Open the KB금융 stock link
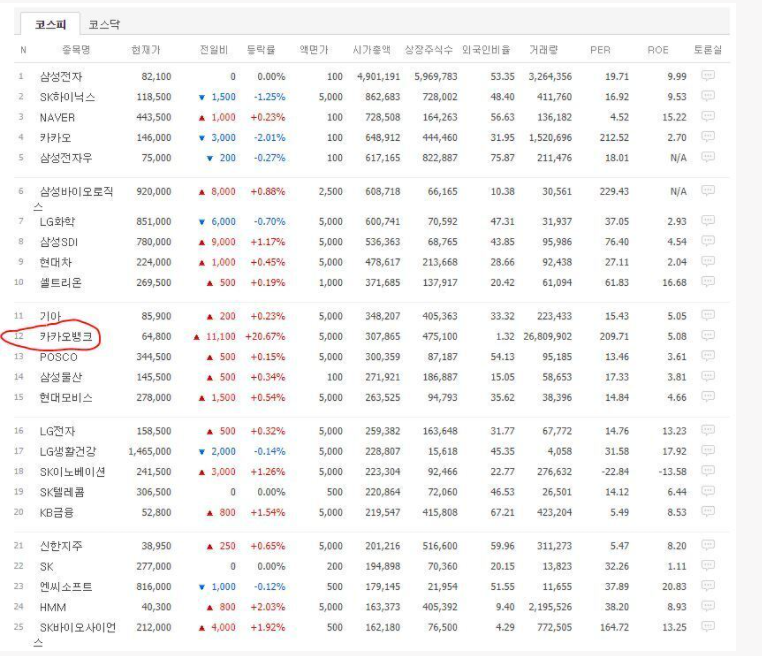 click(x=56, y=512)
